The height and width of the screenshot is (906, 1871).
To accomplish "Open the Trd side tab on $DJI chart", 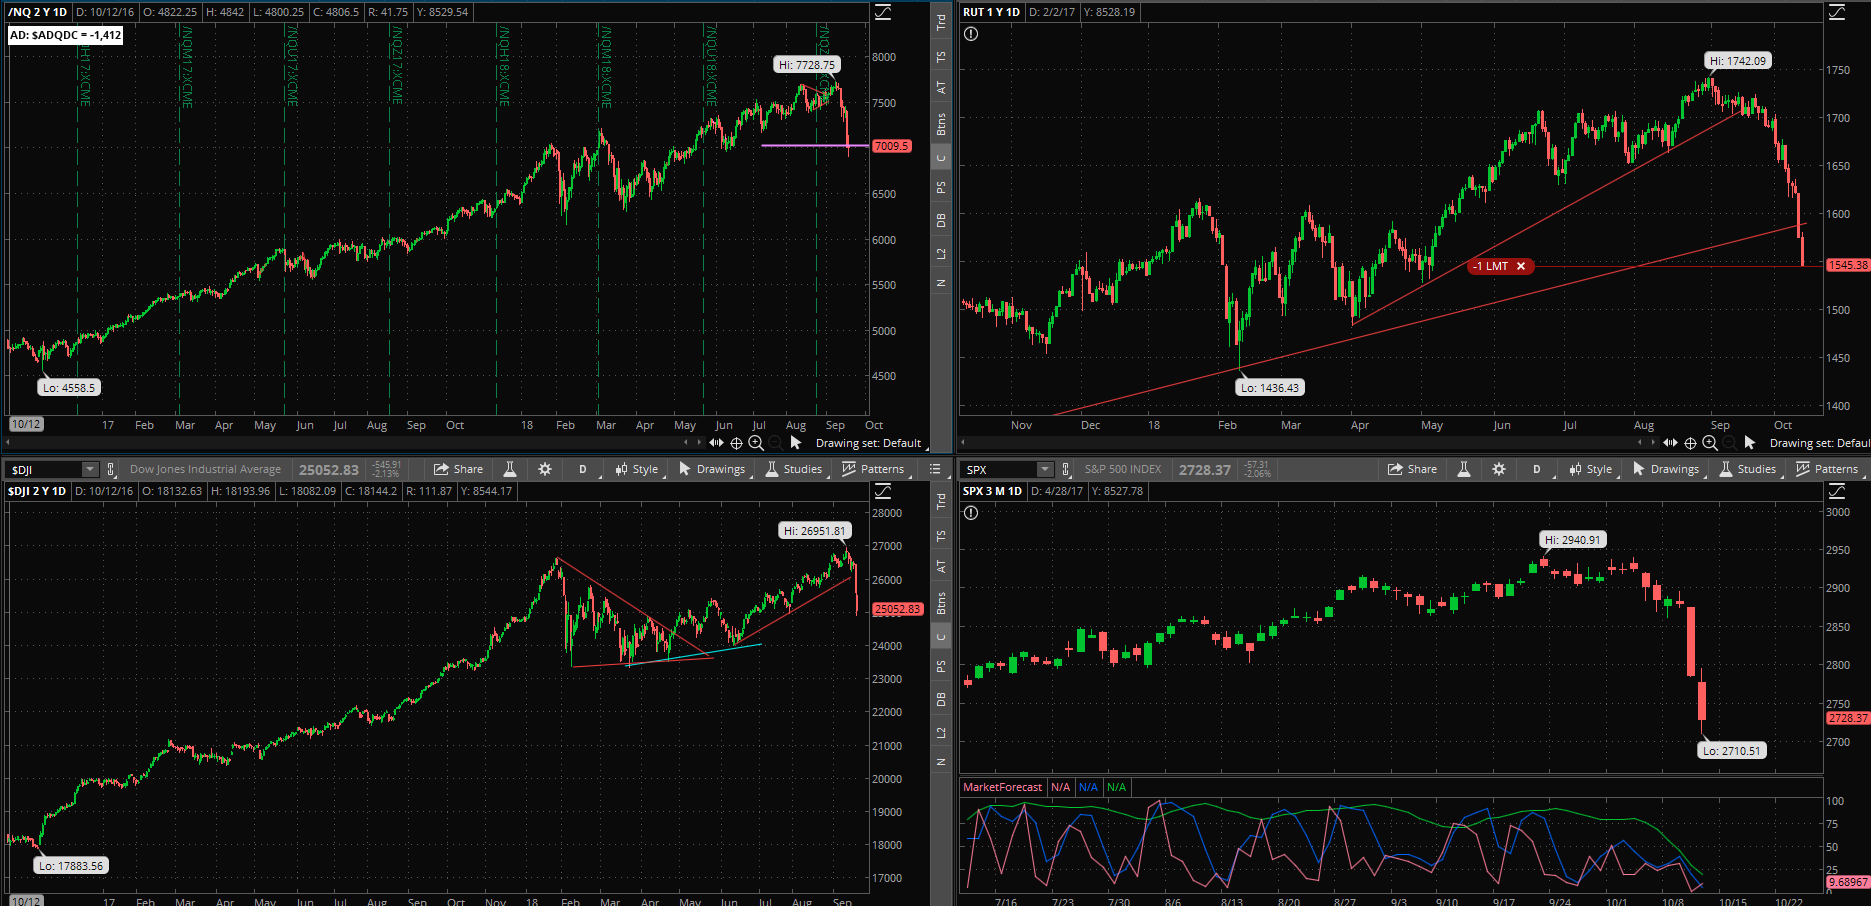I will pos(941,501).
